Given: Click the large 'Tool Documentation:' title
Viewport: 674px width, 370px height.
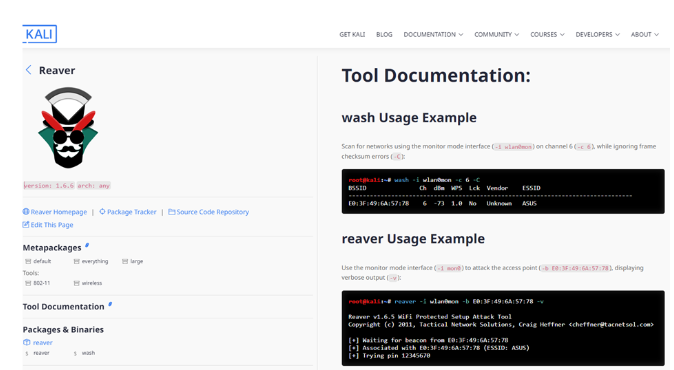Looking at the screenshot, I should (436, 76).
